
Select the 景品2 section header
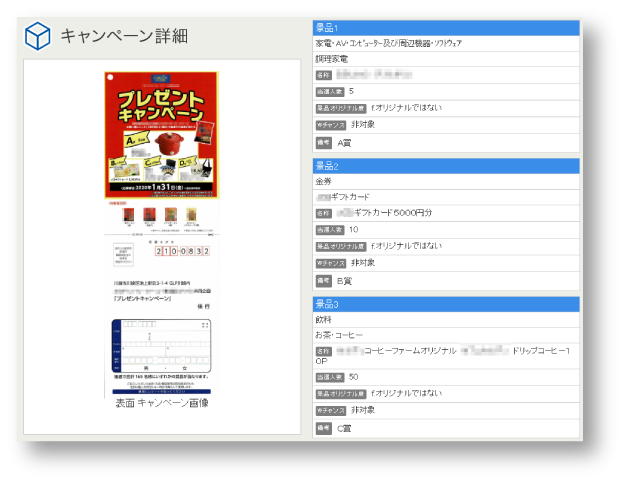coord(445,166)
